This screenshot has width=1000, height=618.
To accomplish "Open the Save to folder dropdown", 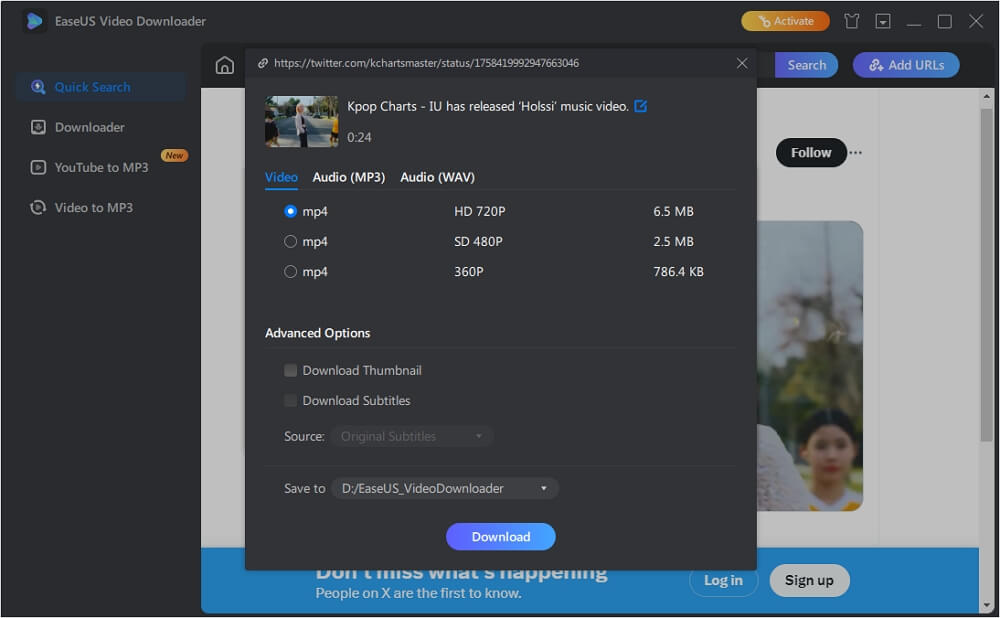I will click(445, 489).
